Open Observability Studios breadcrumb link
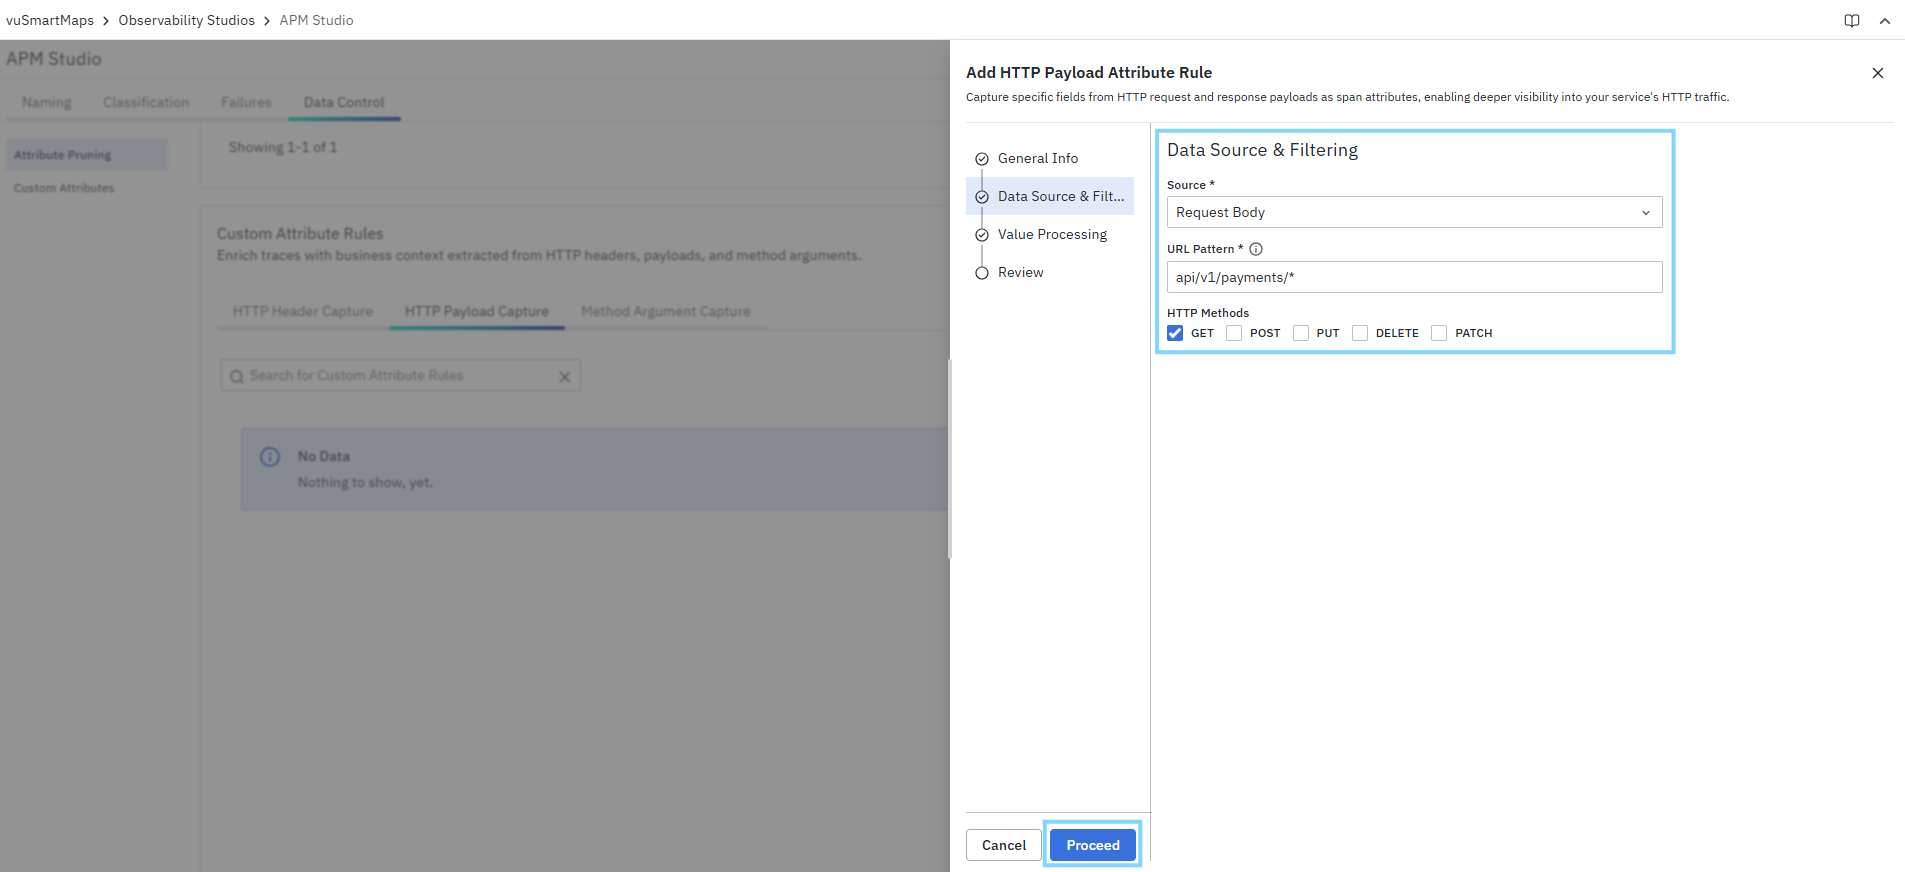The width and height of the screenshot is (1905, 872). click(x=187, y=20)
